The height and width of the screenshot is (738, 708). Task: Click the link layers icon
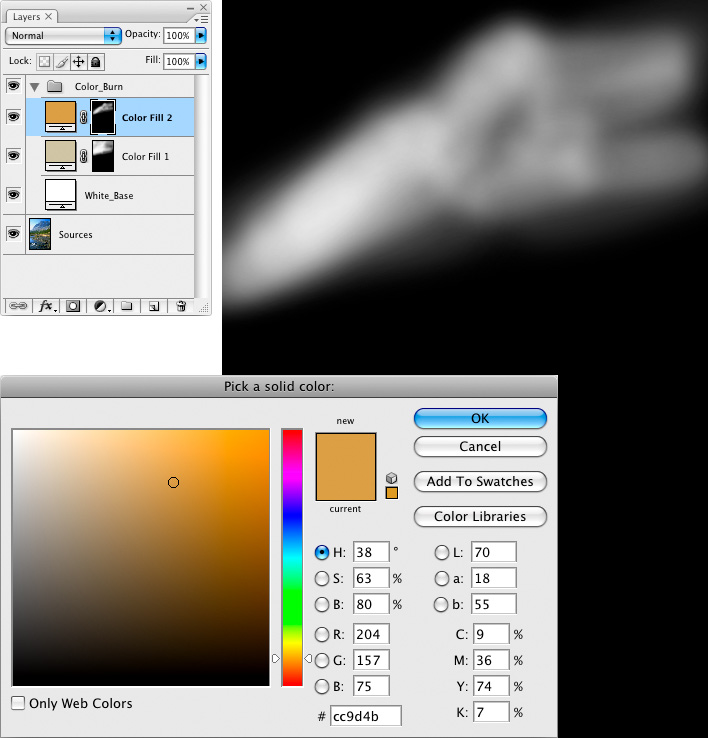point(16,307)
